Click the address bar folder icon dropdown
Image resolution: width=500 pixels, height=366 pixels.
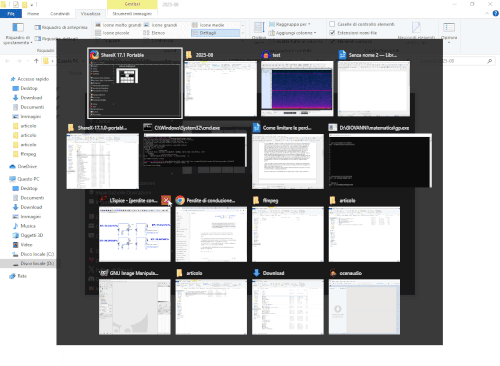point(48,61)
